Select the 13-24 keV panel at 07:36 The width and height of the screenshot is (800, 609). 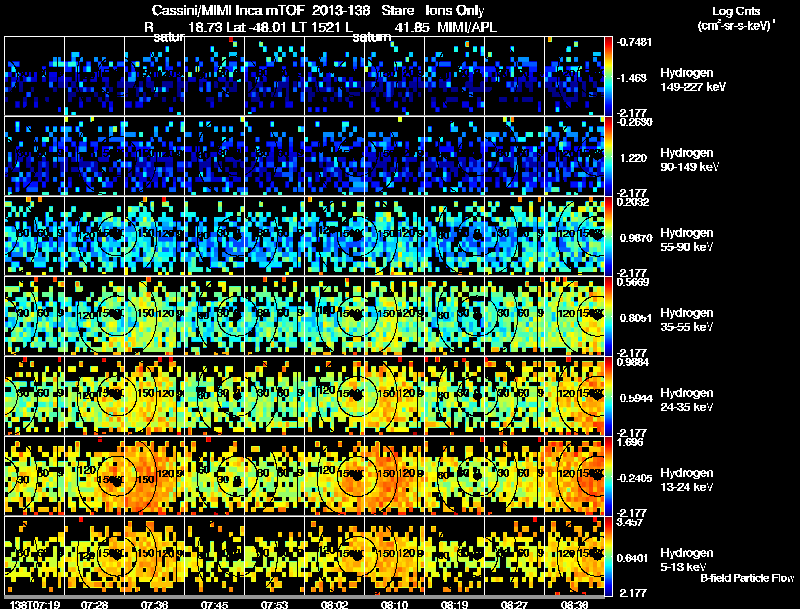tap(155, 476)
